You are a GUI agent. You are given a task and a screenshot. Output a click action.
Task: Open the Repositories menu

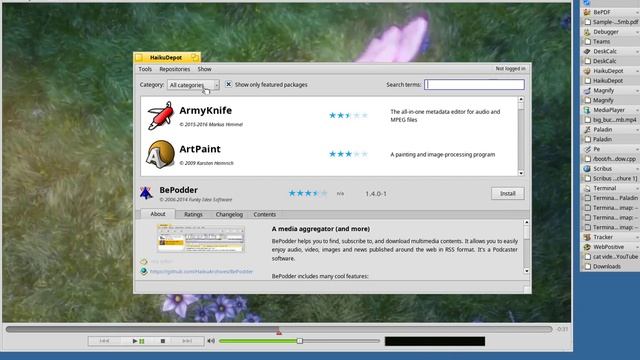tap(175, 69)
